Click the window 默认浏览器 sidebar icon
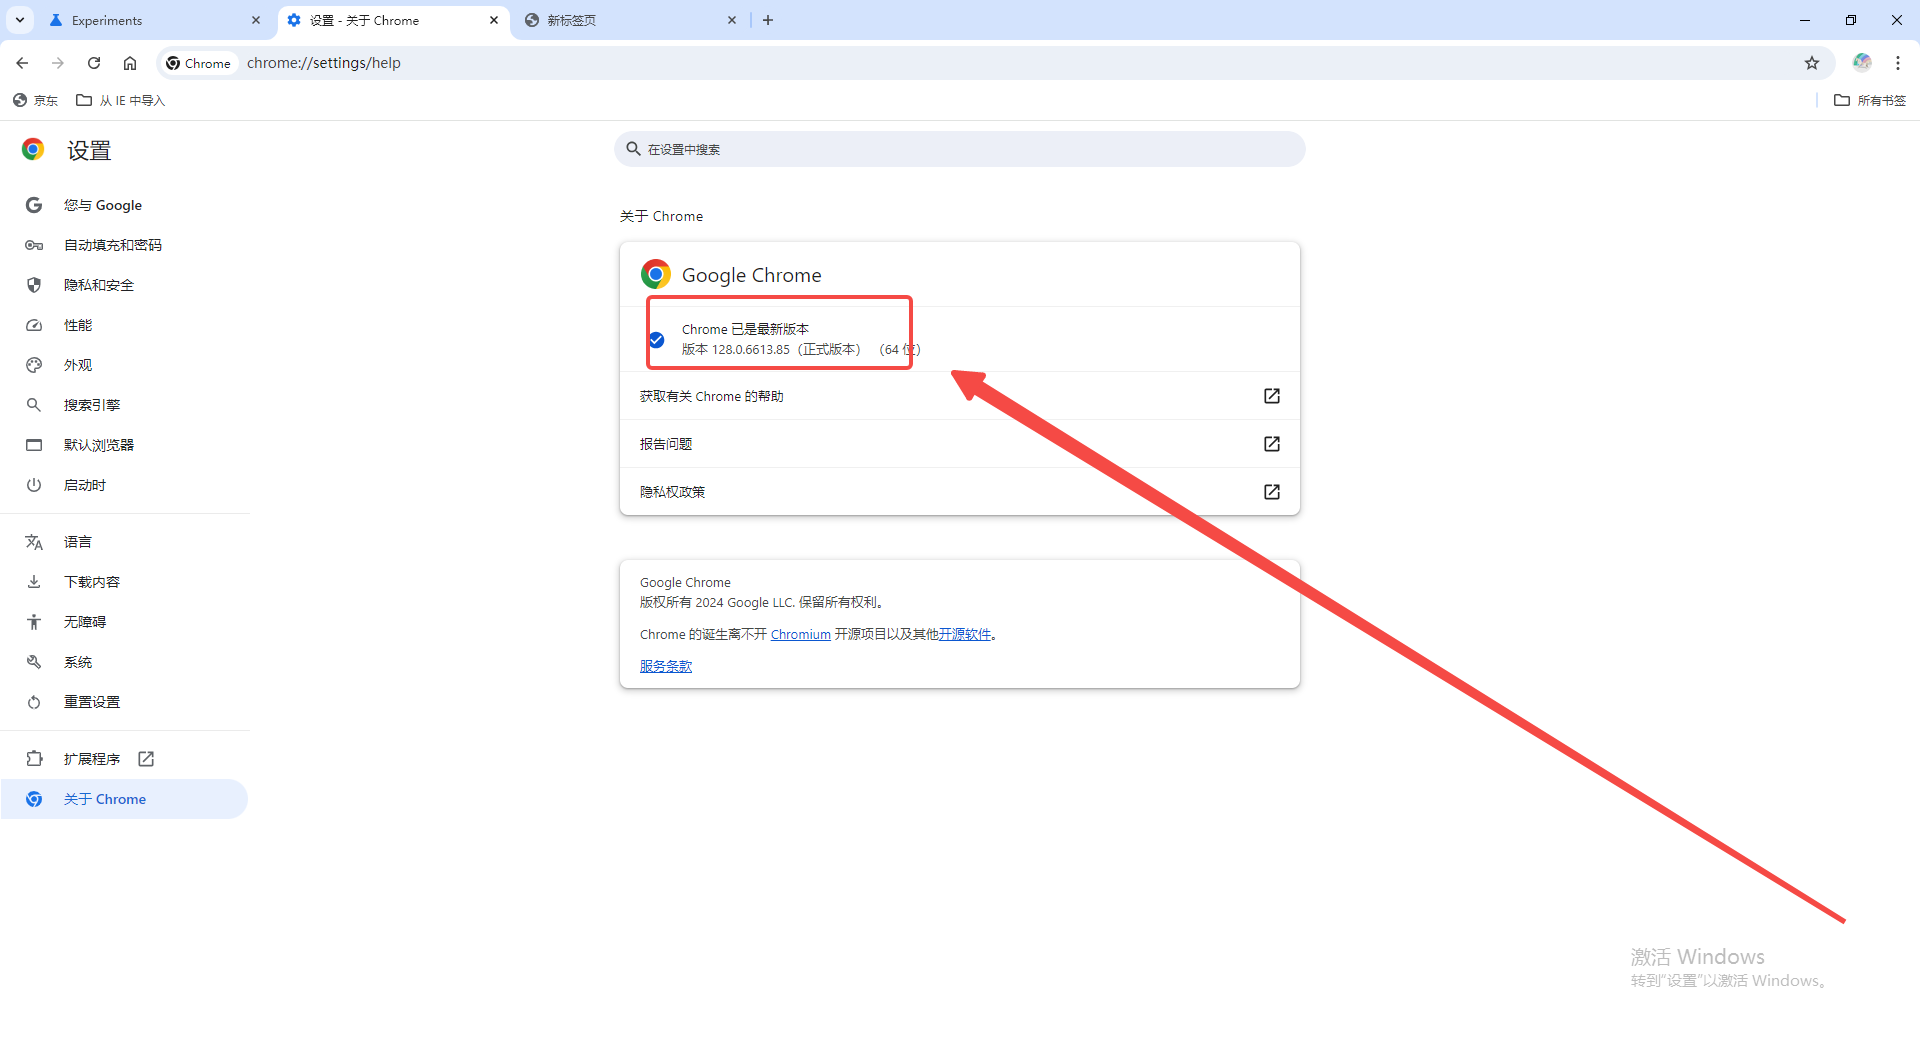The width and height of the screenshot is (1920, 1040). coord(34,445)
